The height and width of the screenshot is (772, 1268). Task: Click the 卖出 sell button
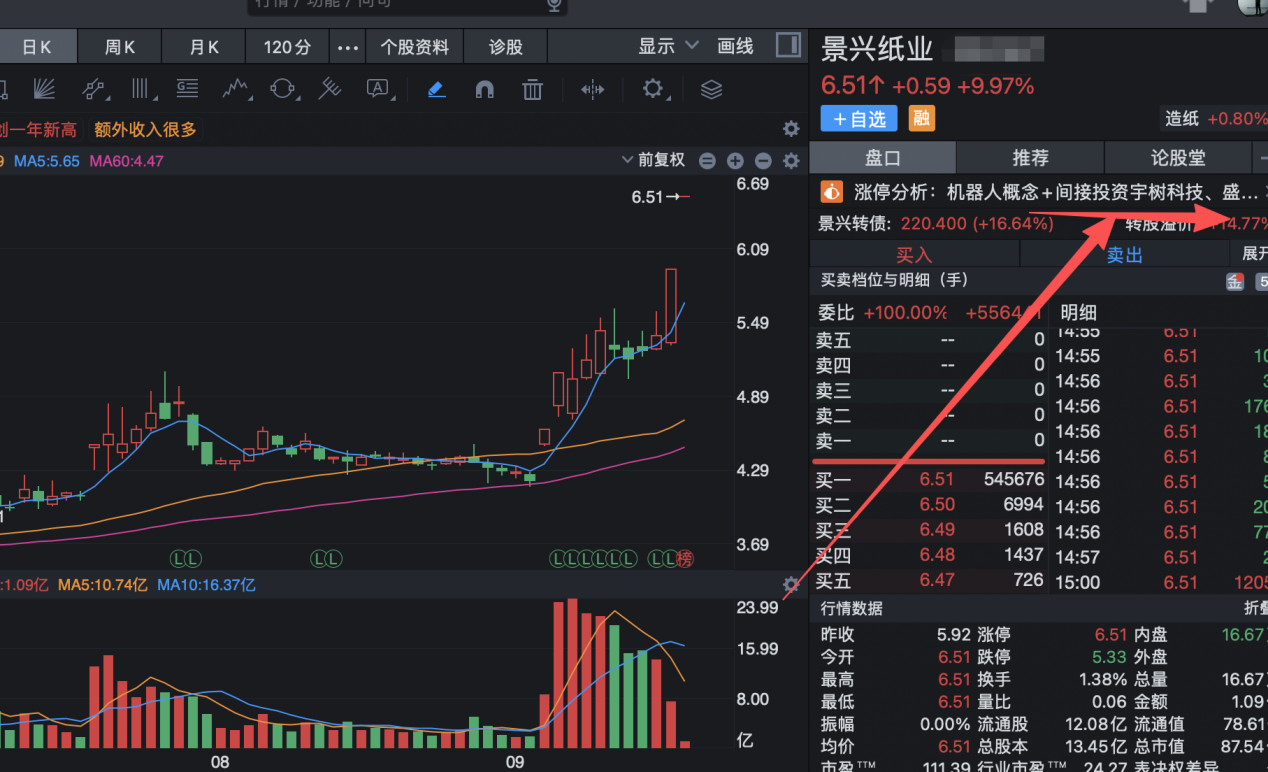pos(1125,255)
